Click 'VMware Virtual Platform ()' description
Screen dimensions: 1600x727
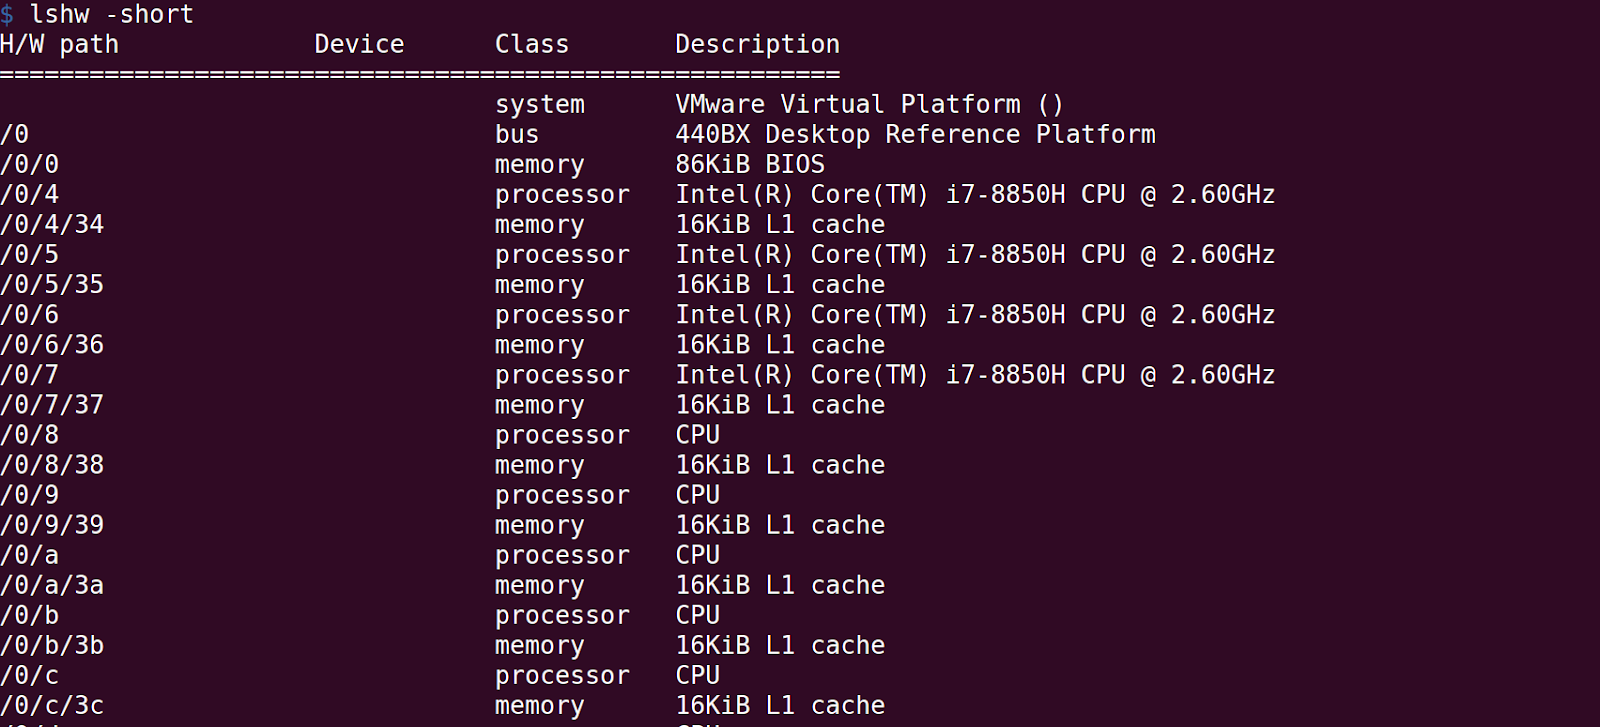click(x=869, y=105)
